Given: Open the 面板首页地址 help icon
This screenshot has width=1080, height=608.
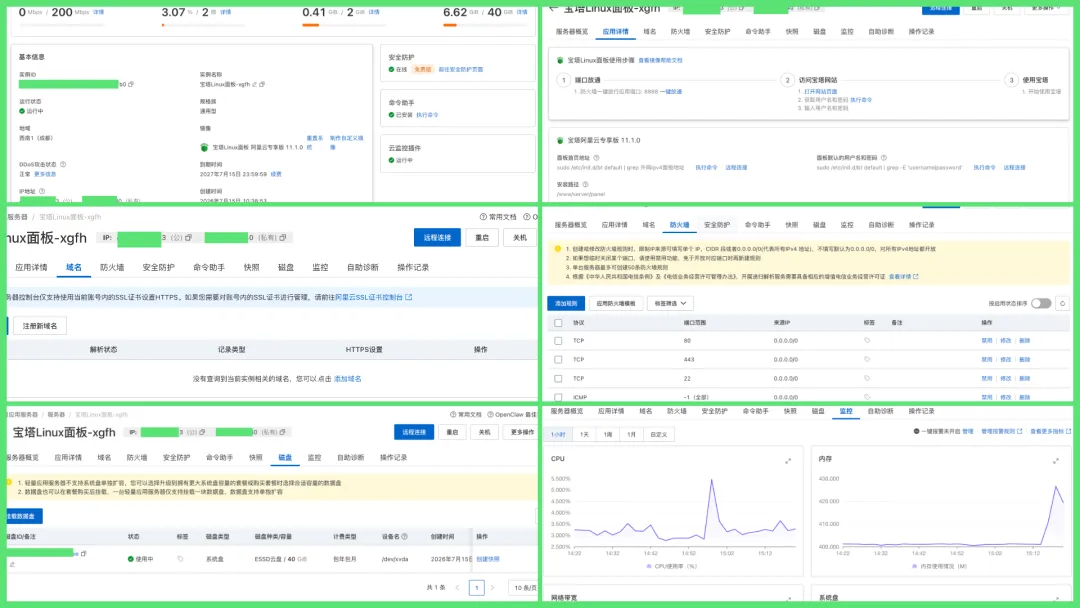Looking at the screenshot, I should 596,158.
